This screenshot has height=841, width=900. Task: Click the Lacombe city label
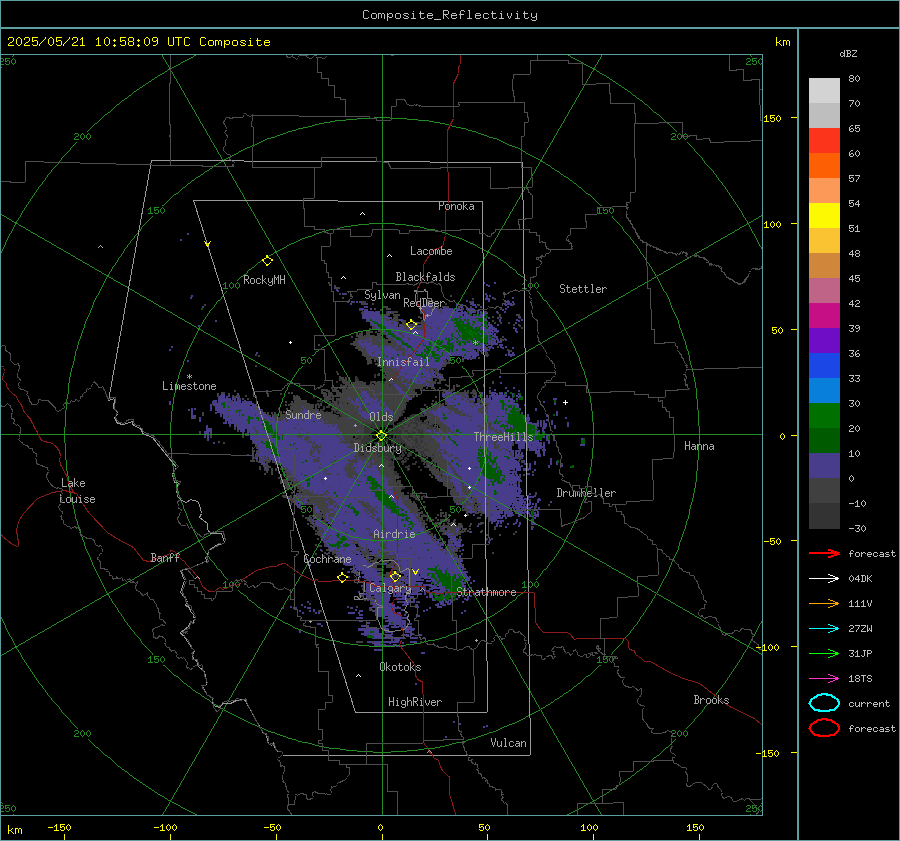pos(431,251)
